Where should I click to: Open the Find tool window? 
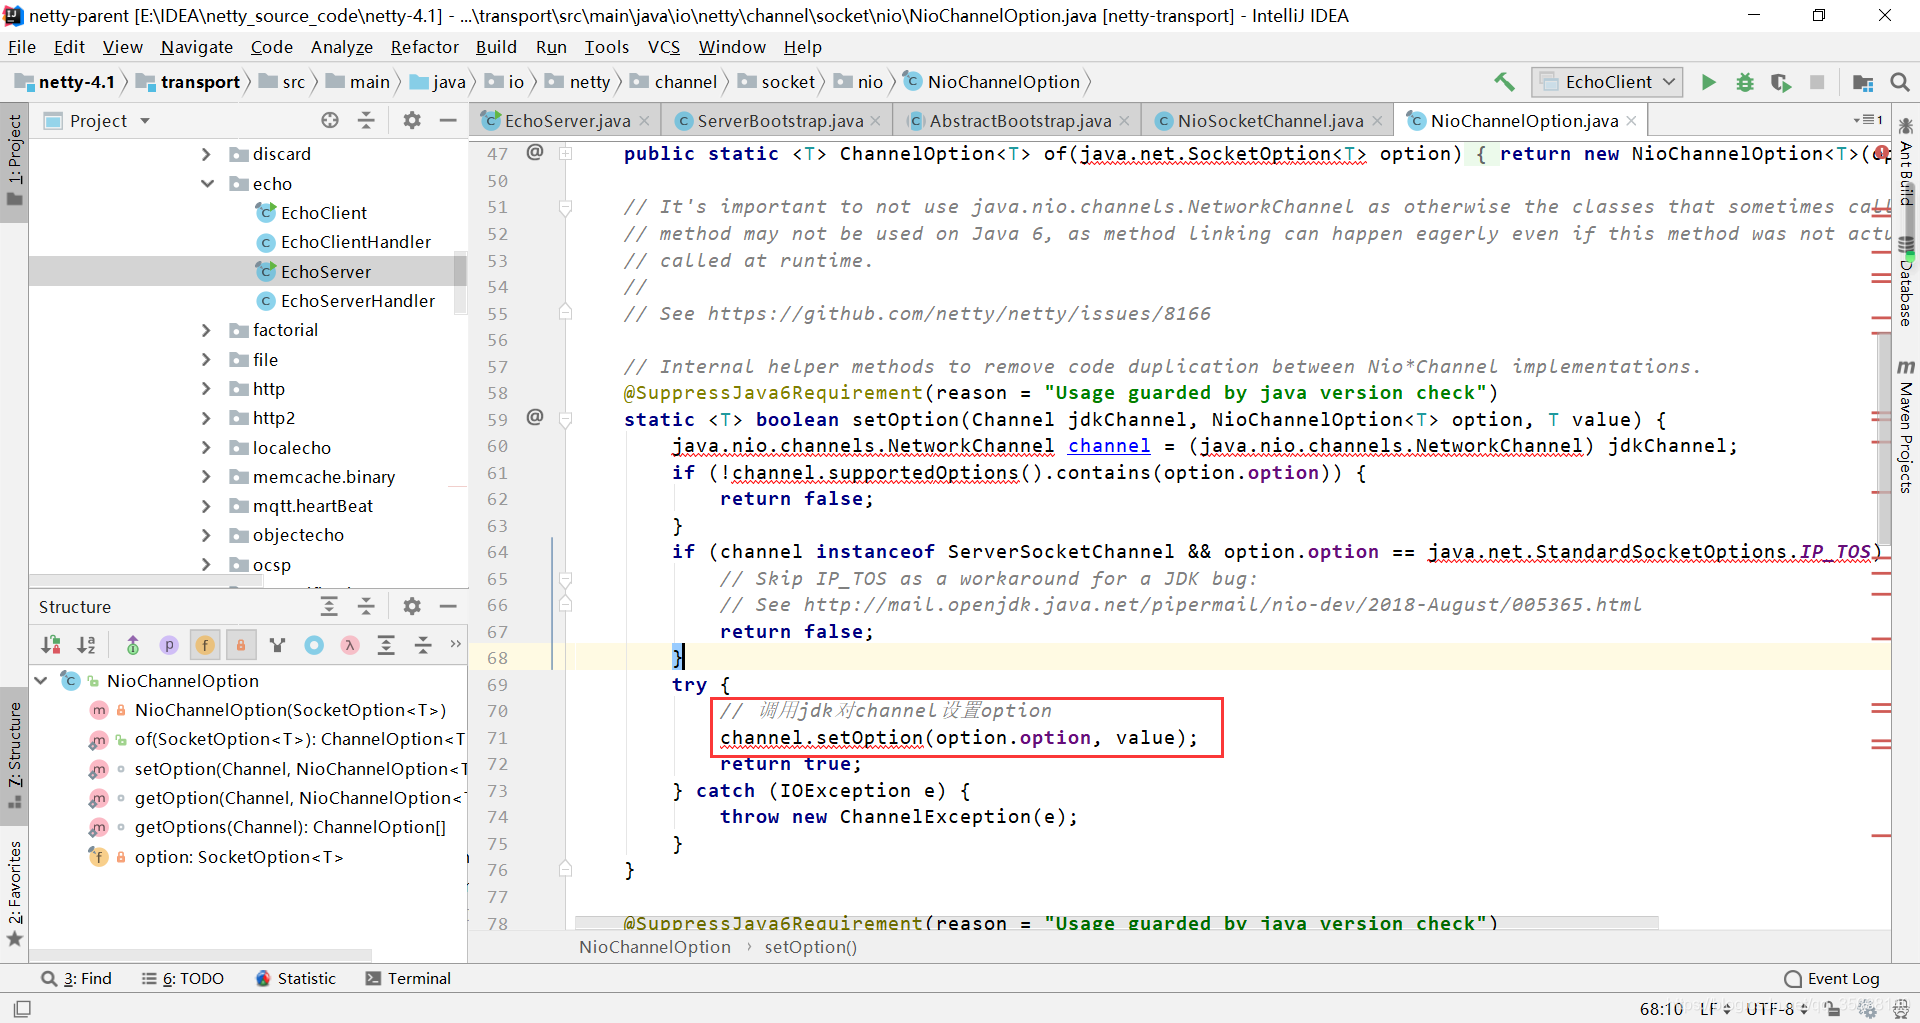77,979
